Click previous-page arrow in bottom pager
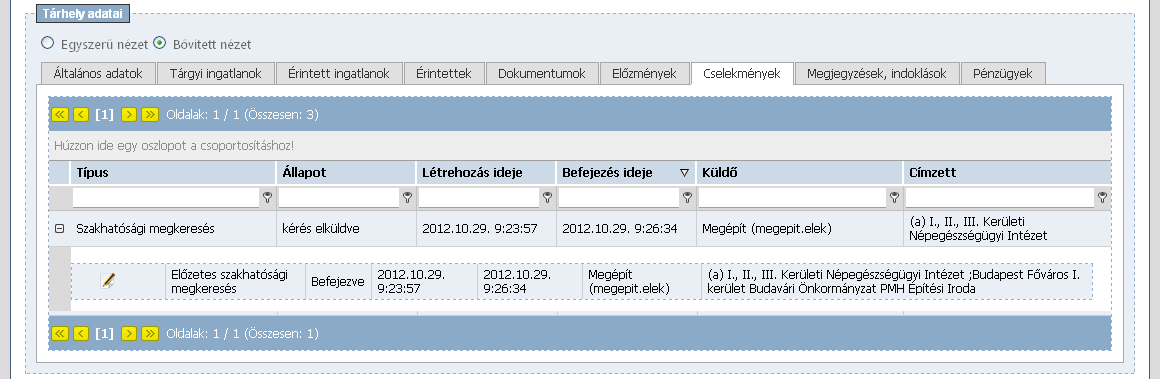1160x379 pixels. 81,334
